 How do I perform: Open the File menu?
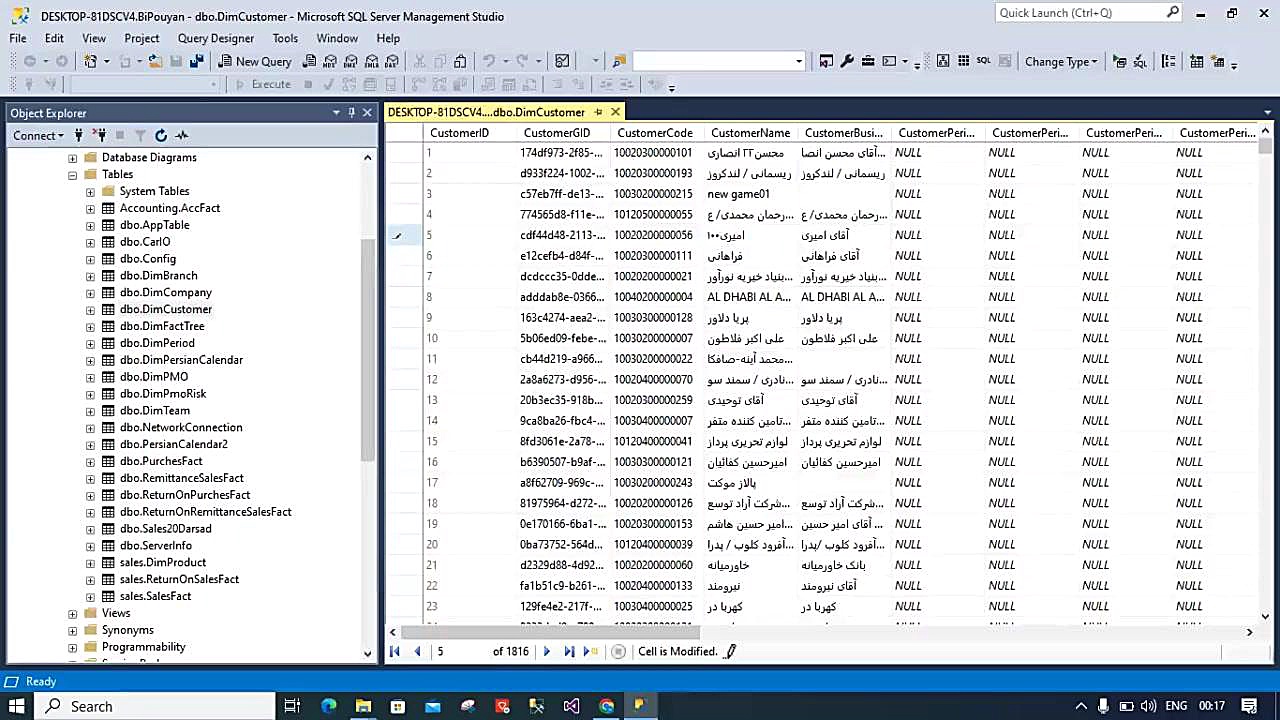coord(18,38)
